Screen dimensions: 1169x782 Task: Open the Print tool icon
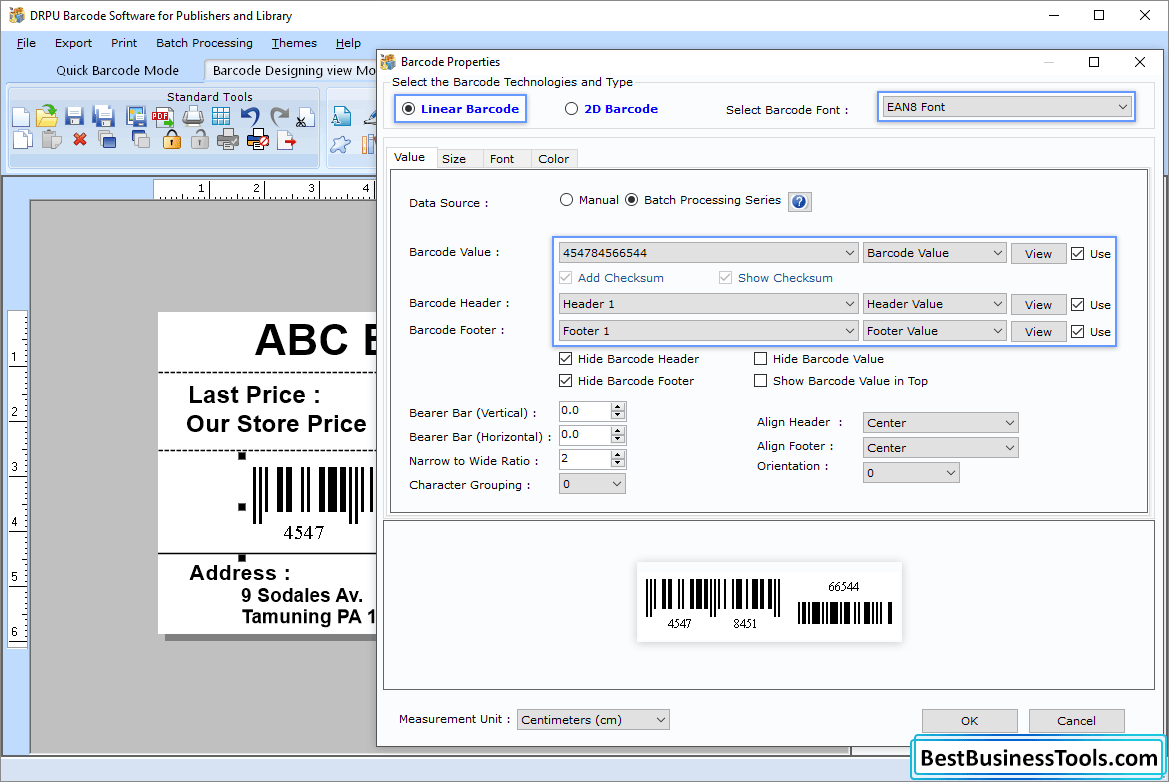click(192, 116)
